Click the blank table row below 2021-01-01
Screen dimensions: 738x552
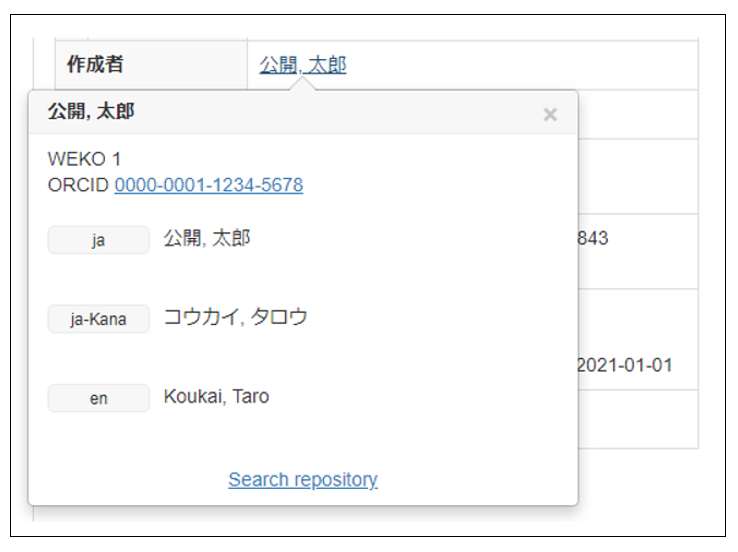[x=637, y=418]
